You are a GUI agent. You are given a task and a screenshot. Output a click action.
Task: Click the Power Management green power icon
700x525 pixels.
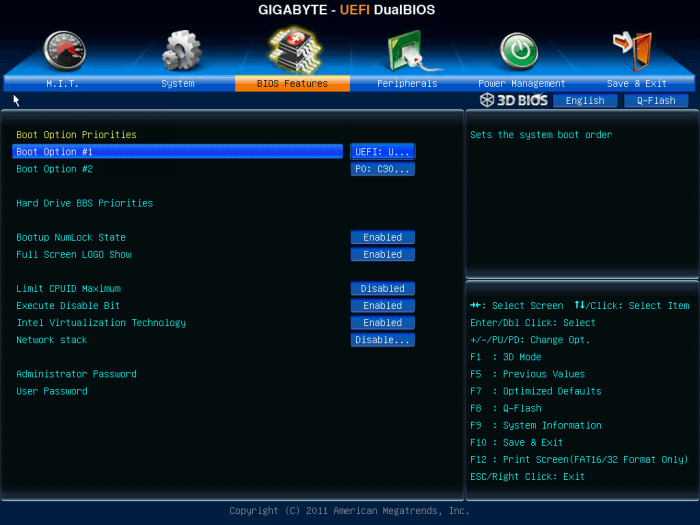tap(519, 50)
